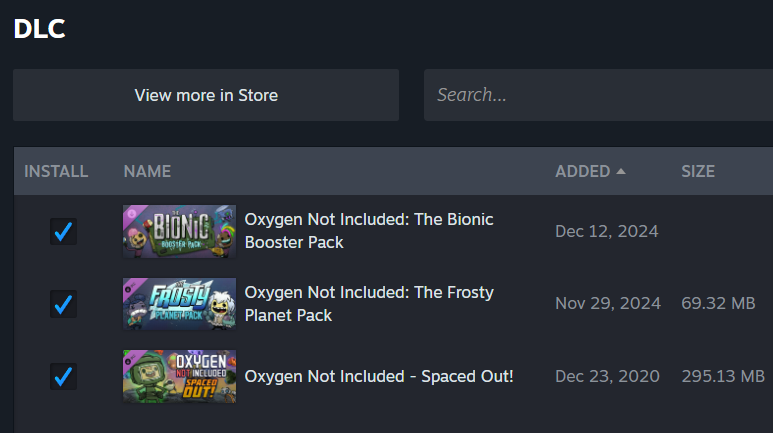Click View more in Store button
This screenshot has width=773, height=433.
[x=206, y=95]
